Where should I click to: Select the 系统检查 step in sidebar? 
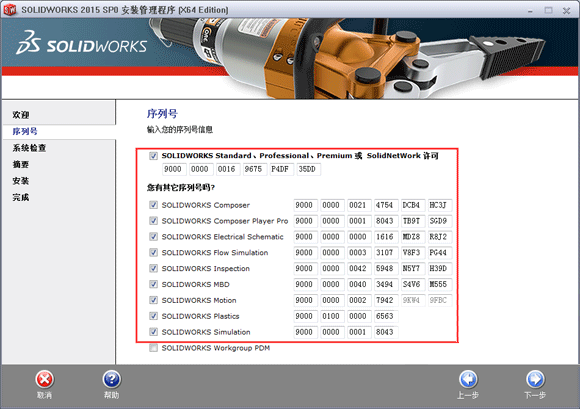(x=29, y=148)
